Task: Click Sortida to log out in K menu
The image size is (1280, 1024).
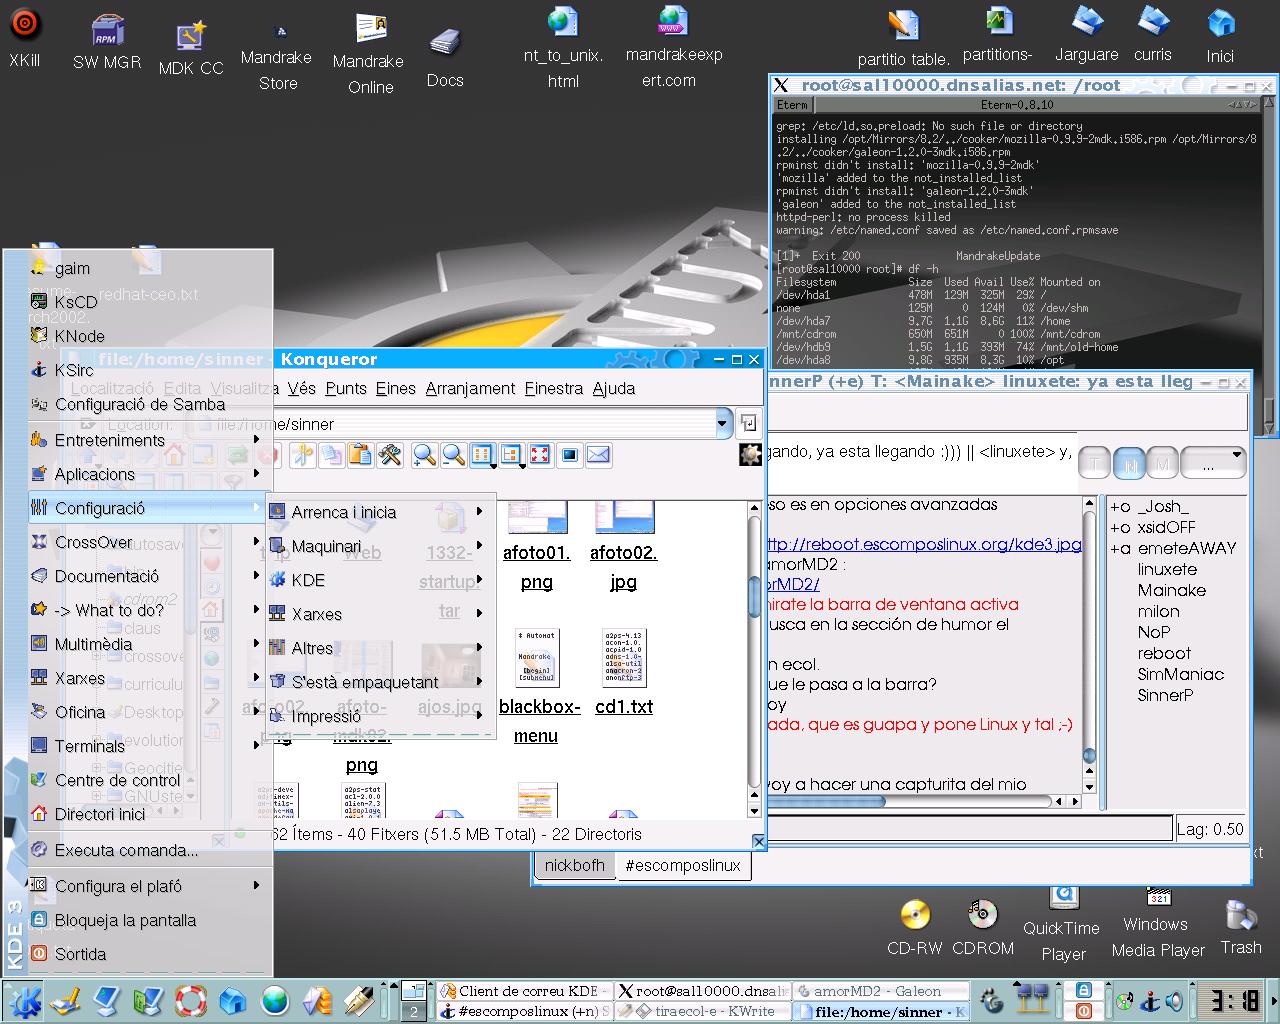Action: [150, 954]
